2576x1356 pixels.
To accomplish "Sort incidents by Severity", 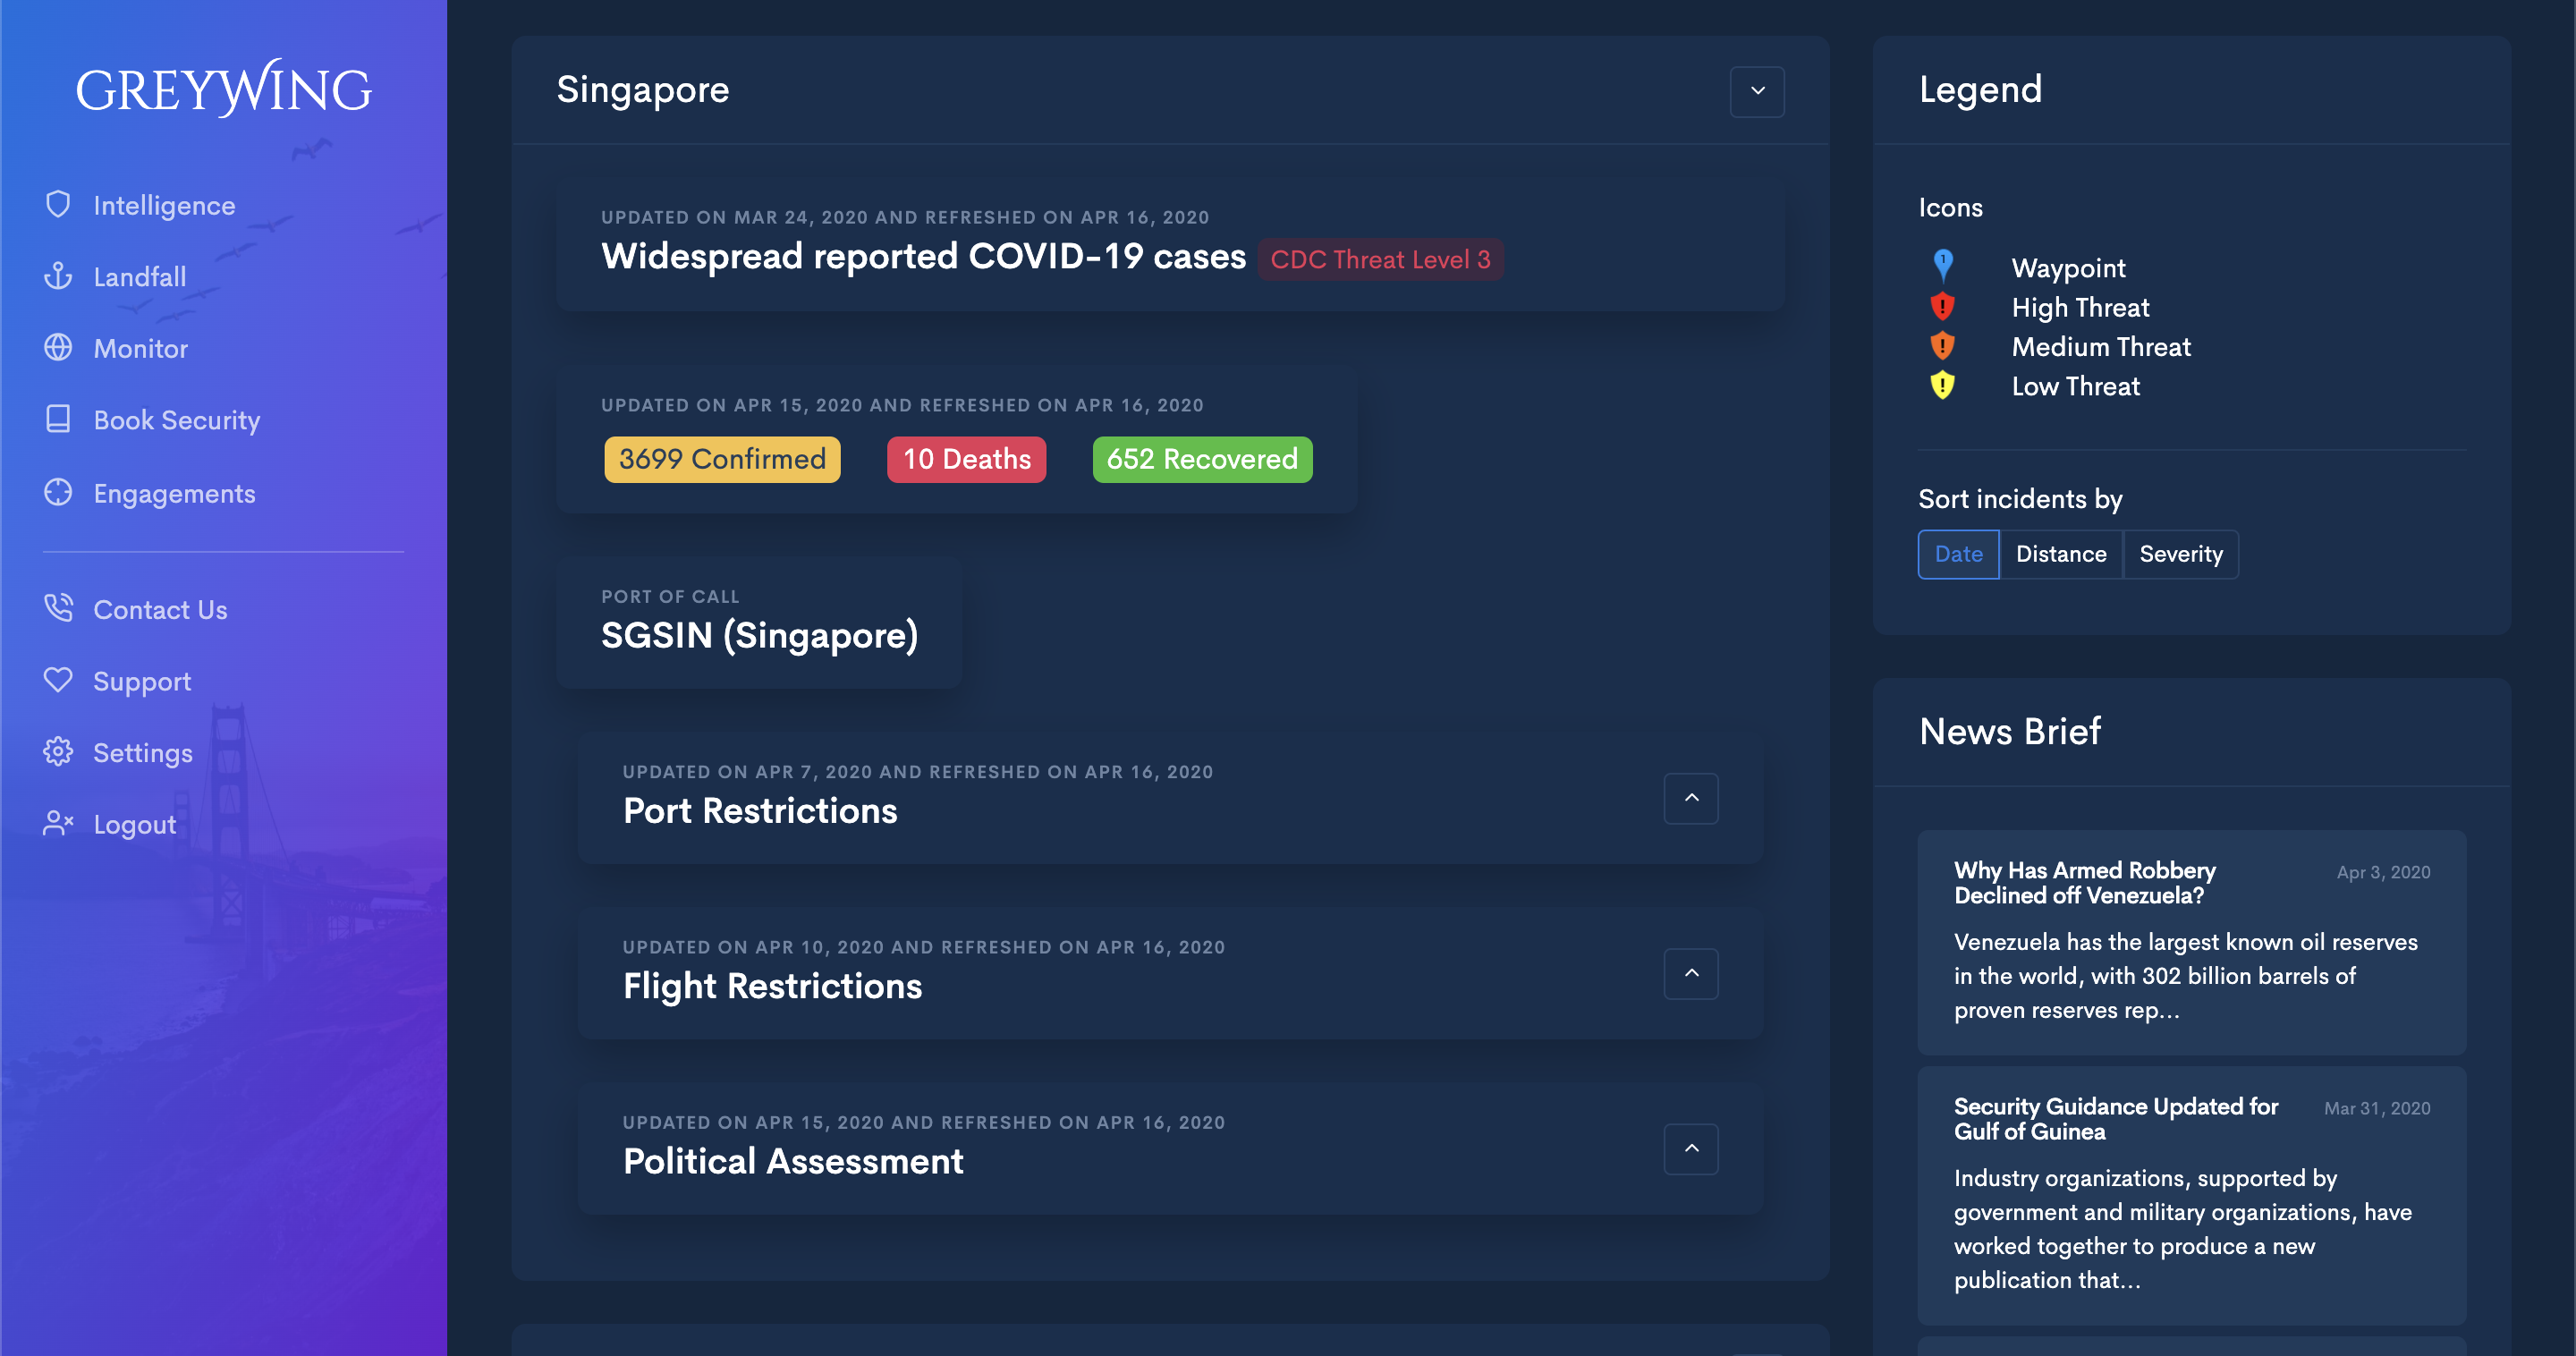I will [2180, 554].
